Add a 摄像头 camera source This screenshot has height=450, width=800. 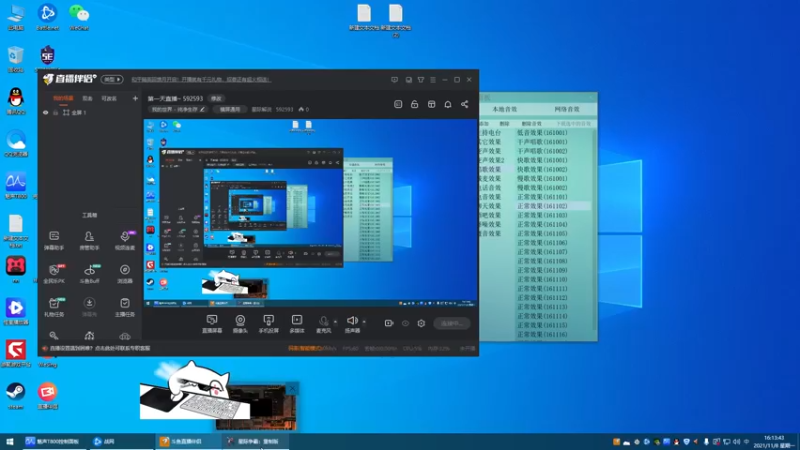(x=240, y=322)
